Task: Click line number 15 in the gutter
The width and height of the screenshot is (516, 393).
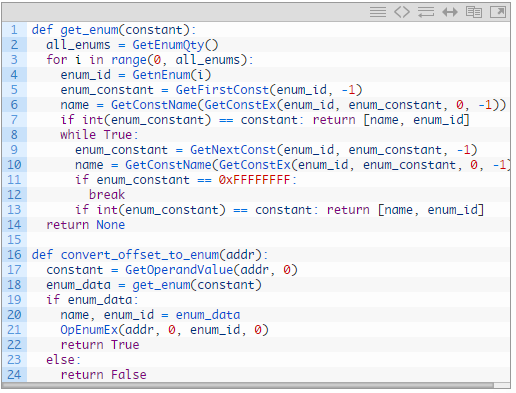Action: click(14, 240)
